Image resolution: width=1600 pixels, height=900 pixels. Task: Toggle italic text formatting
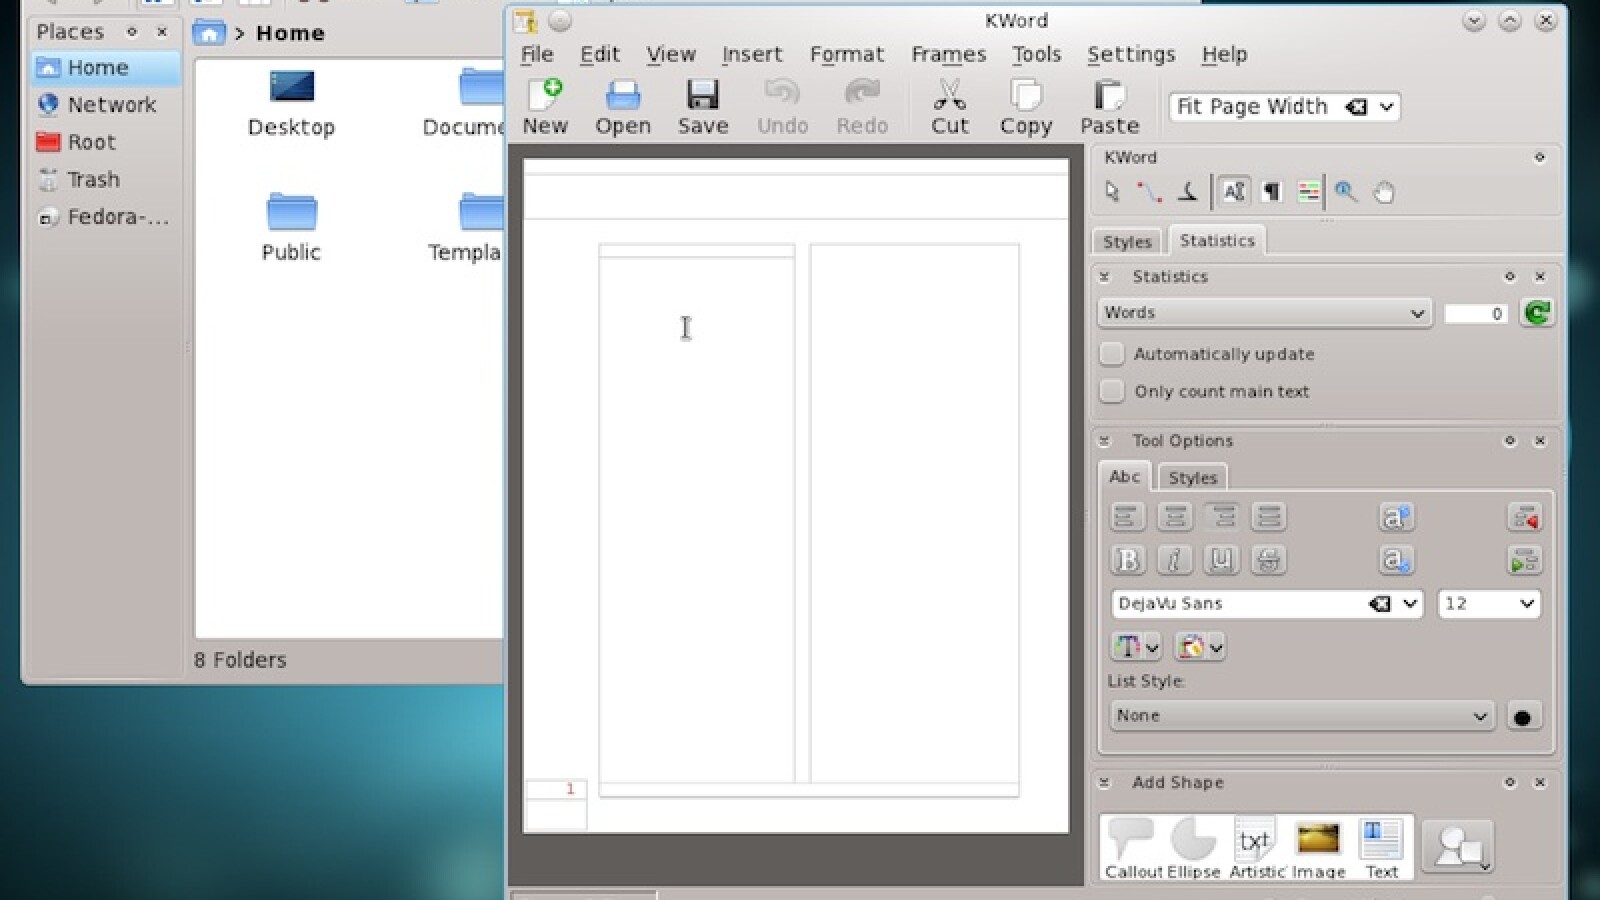tap(1174, 560)
